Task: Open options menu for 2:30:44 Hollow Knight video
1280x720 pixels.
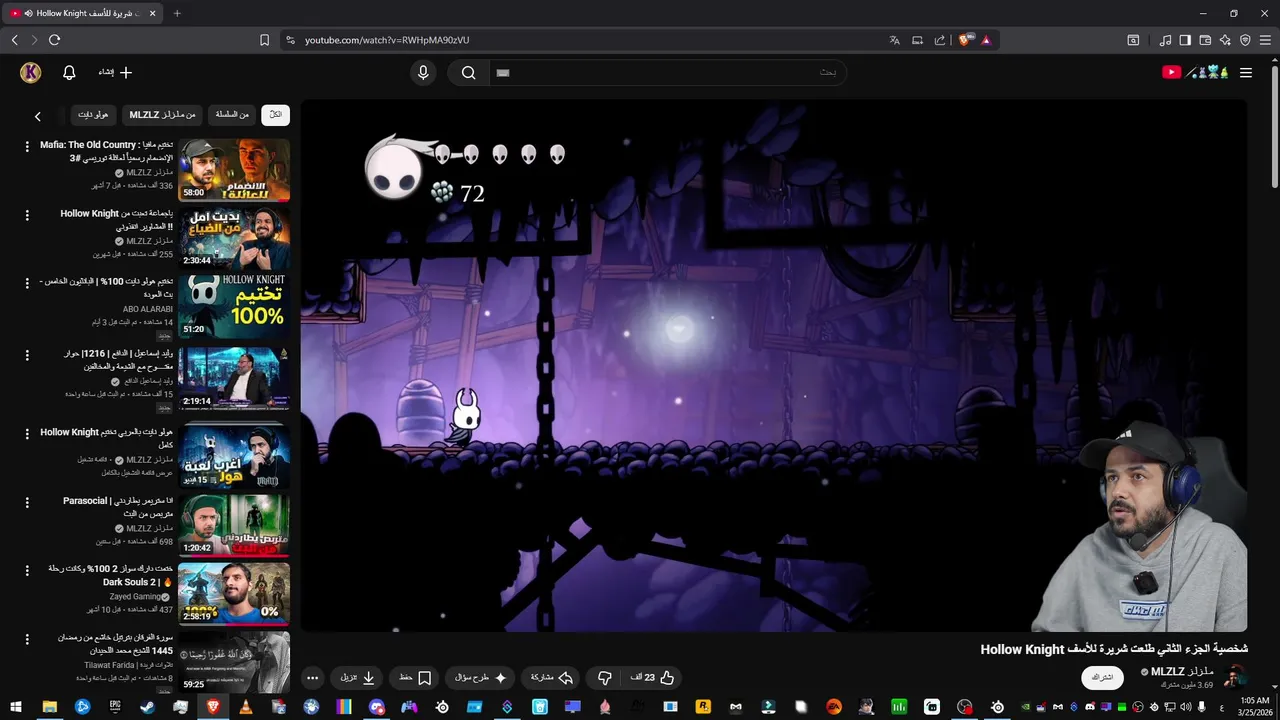Action: (27, 215)
